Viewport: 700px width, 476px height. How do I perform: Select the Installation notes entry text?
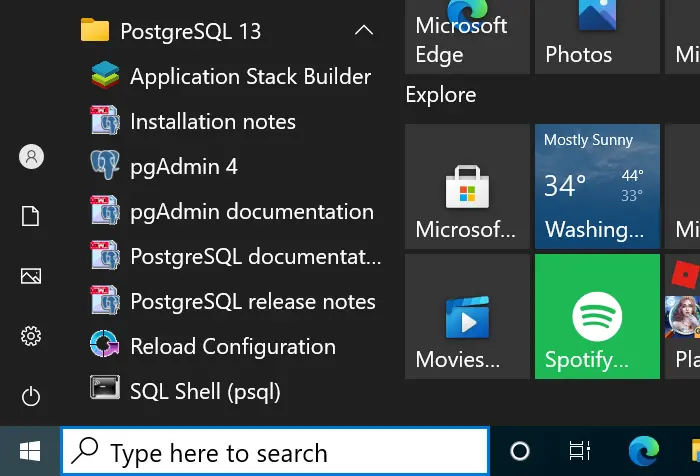pos(213,121)
